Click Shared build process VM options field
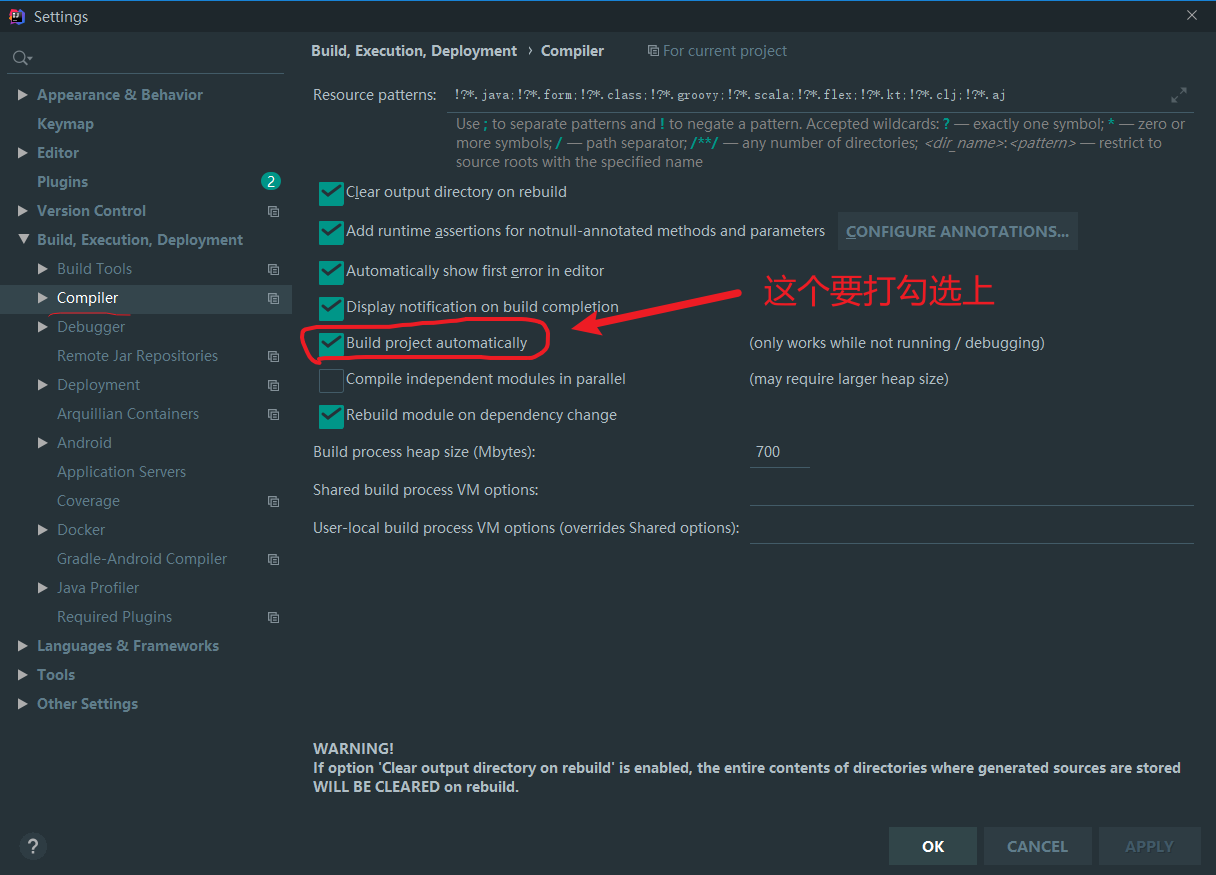1216x875 pixels. [971, 490]
